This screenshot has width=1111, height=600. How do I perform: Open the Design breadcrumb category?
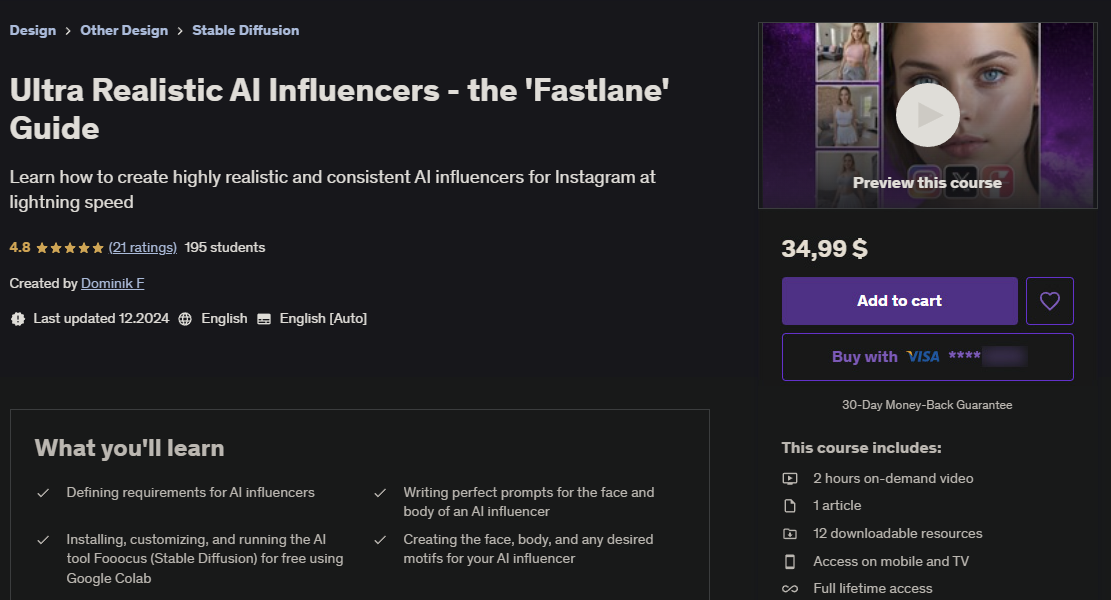tap(33, 30)
